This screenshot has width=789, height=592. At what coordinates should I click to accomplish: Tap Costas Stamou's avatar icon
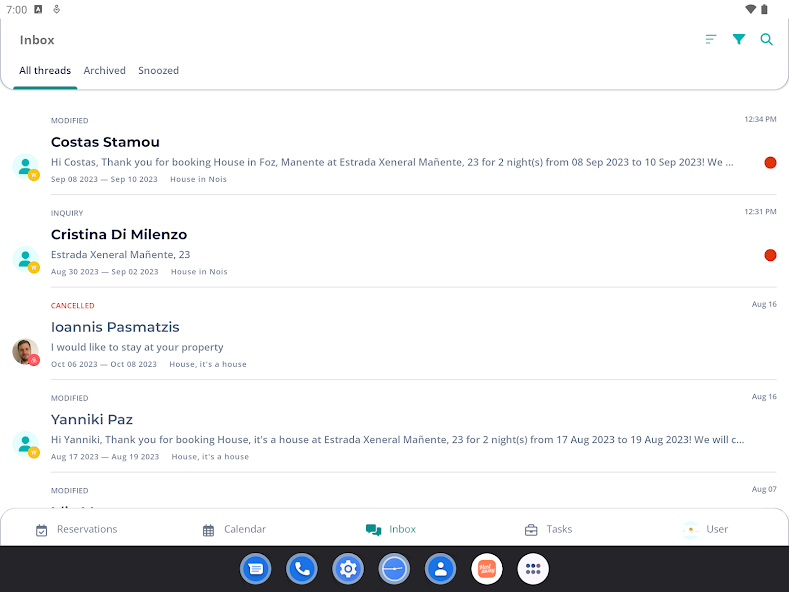coord(26,167)
